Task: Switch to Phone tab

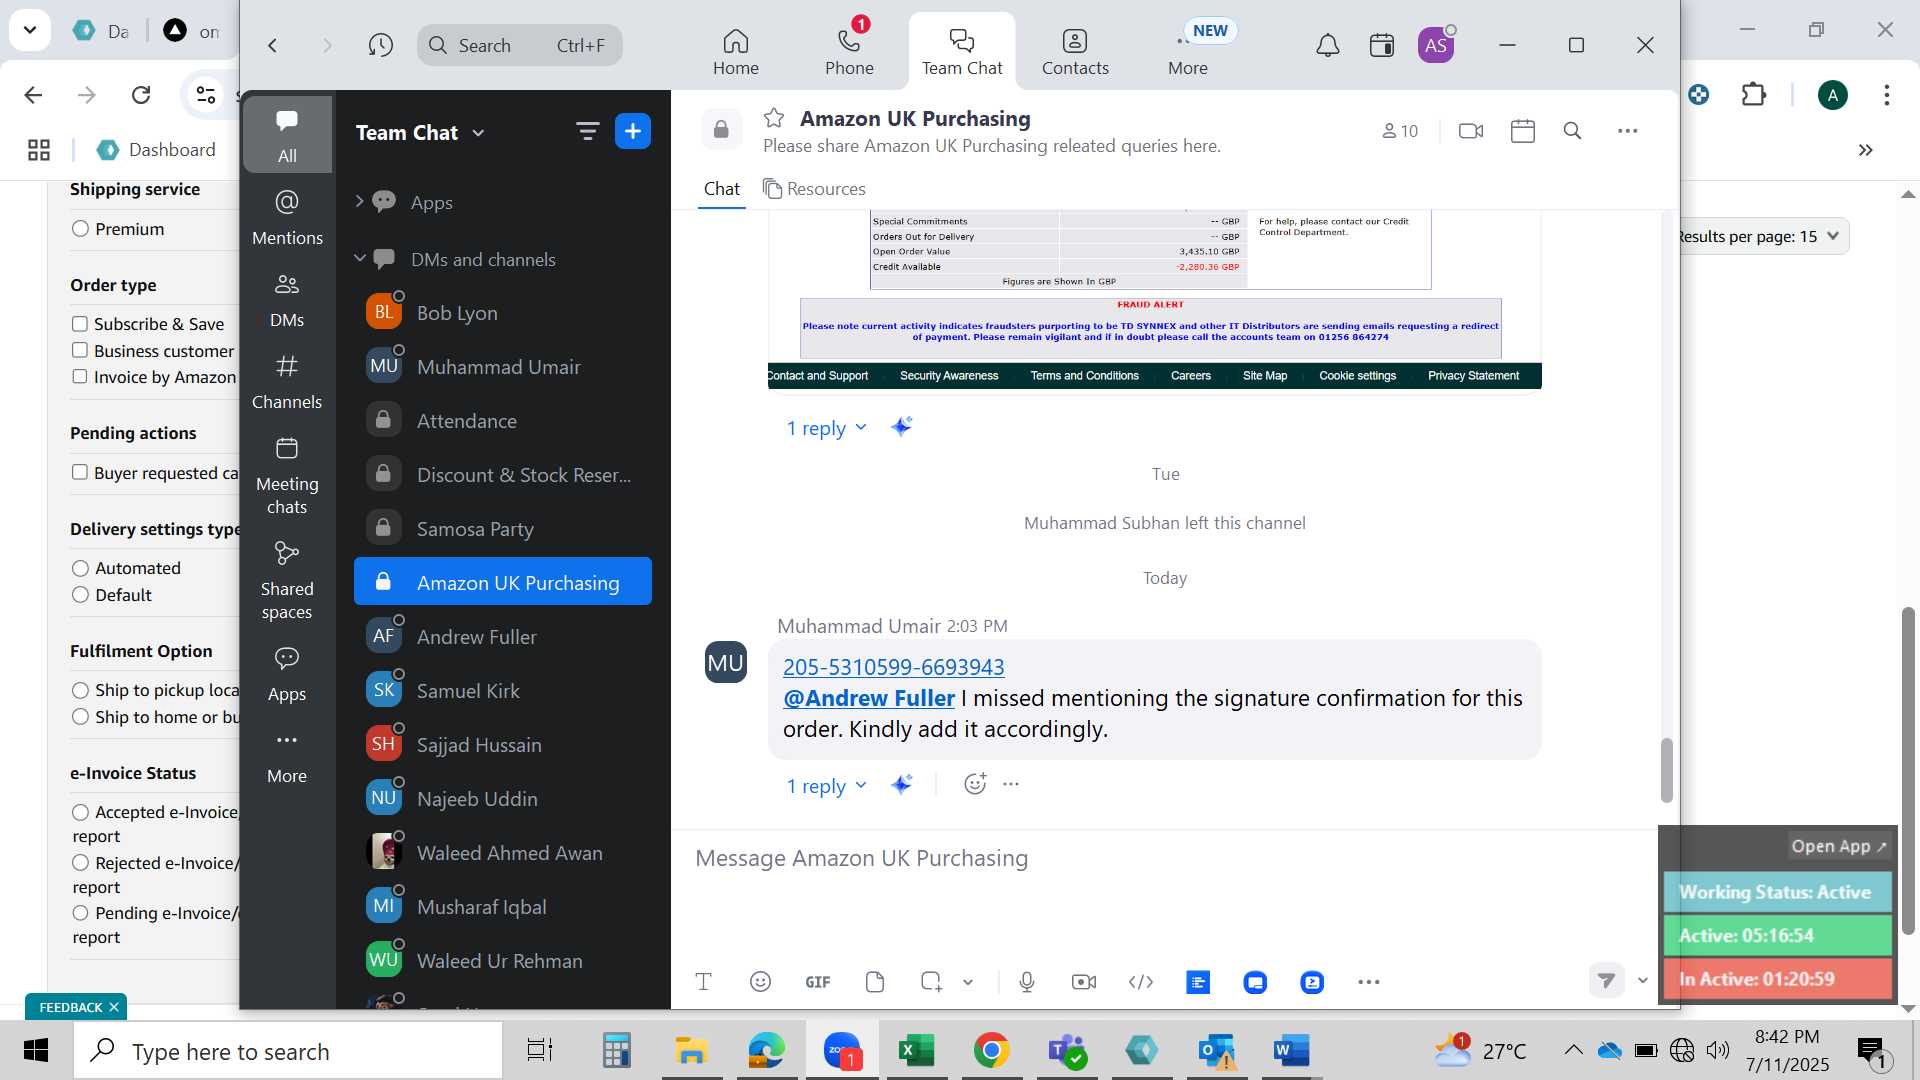Action: click(849, 51)
